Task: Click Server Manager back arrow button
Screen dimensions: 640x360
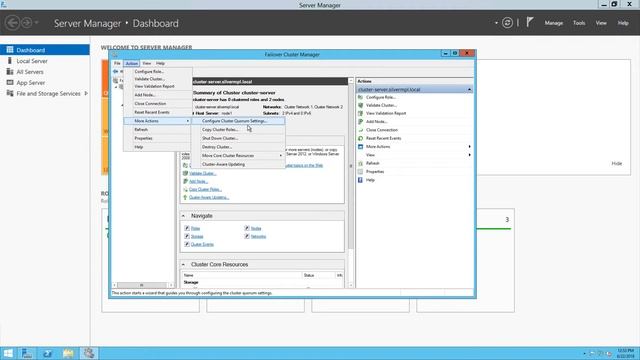Action: (12, 23)
